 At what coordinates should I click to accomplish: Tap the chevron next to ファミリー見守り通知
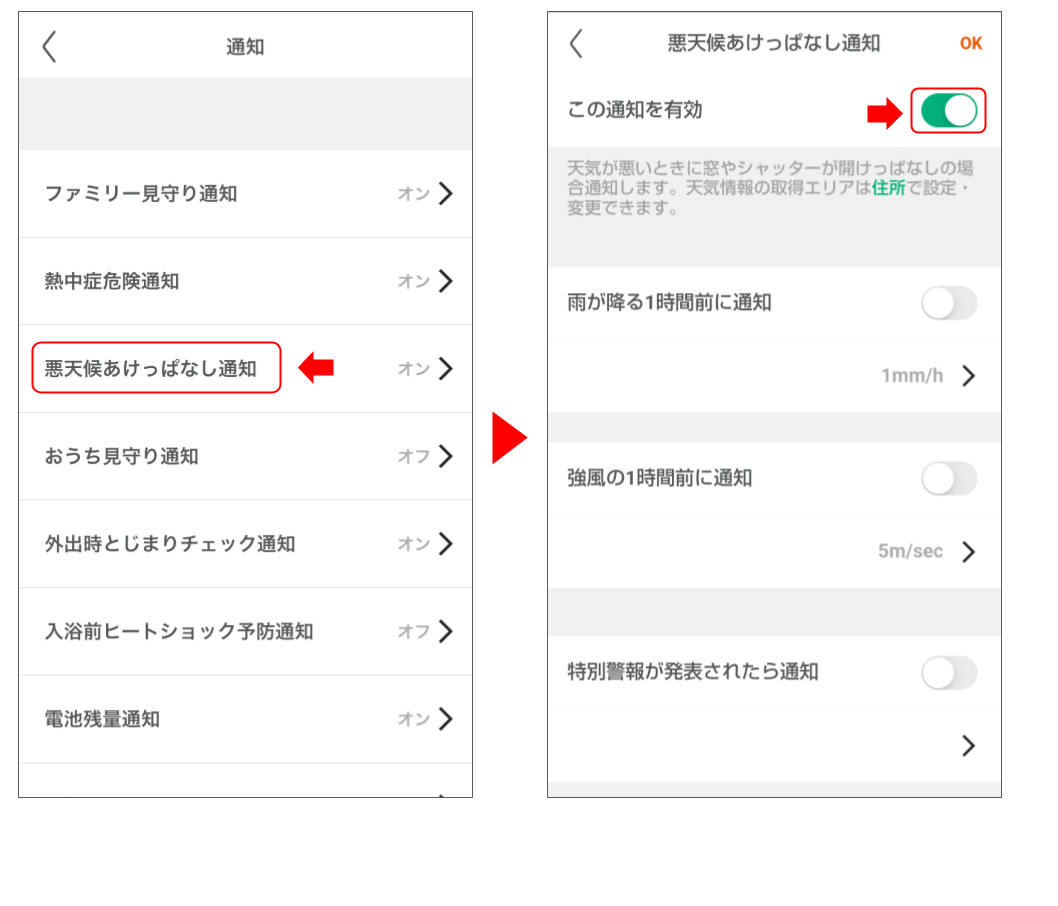(447, 194)
